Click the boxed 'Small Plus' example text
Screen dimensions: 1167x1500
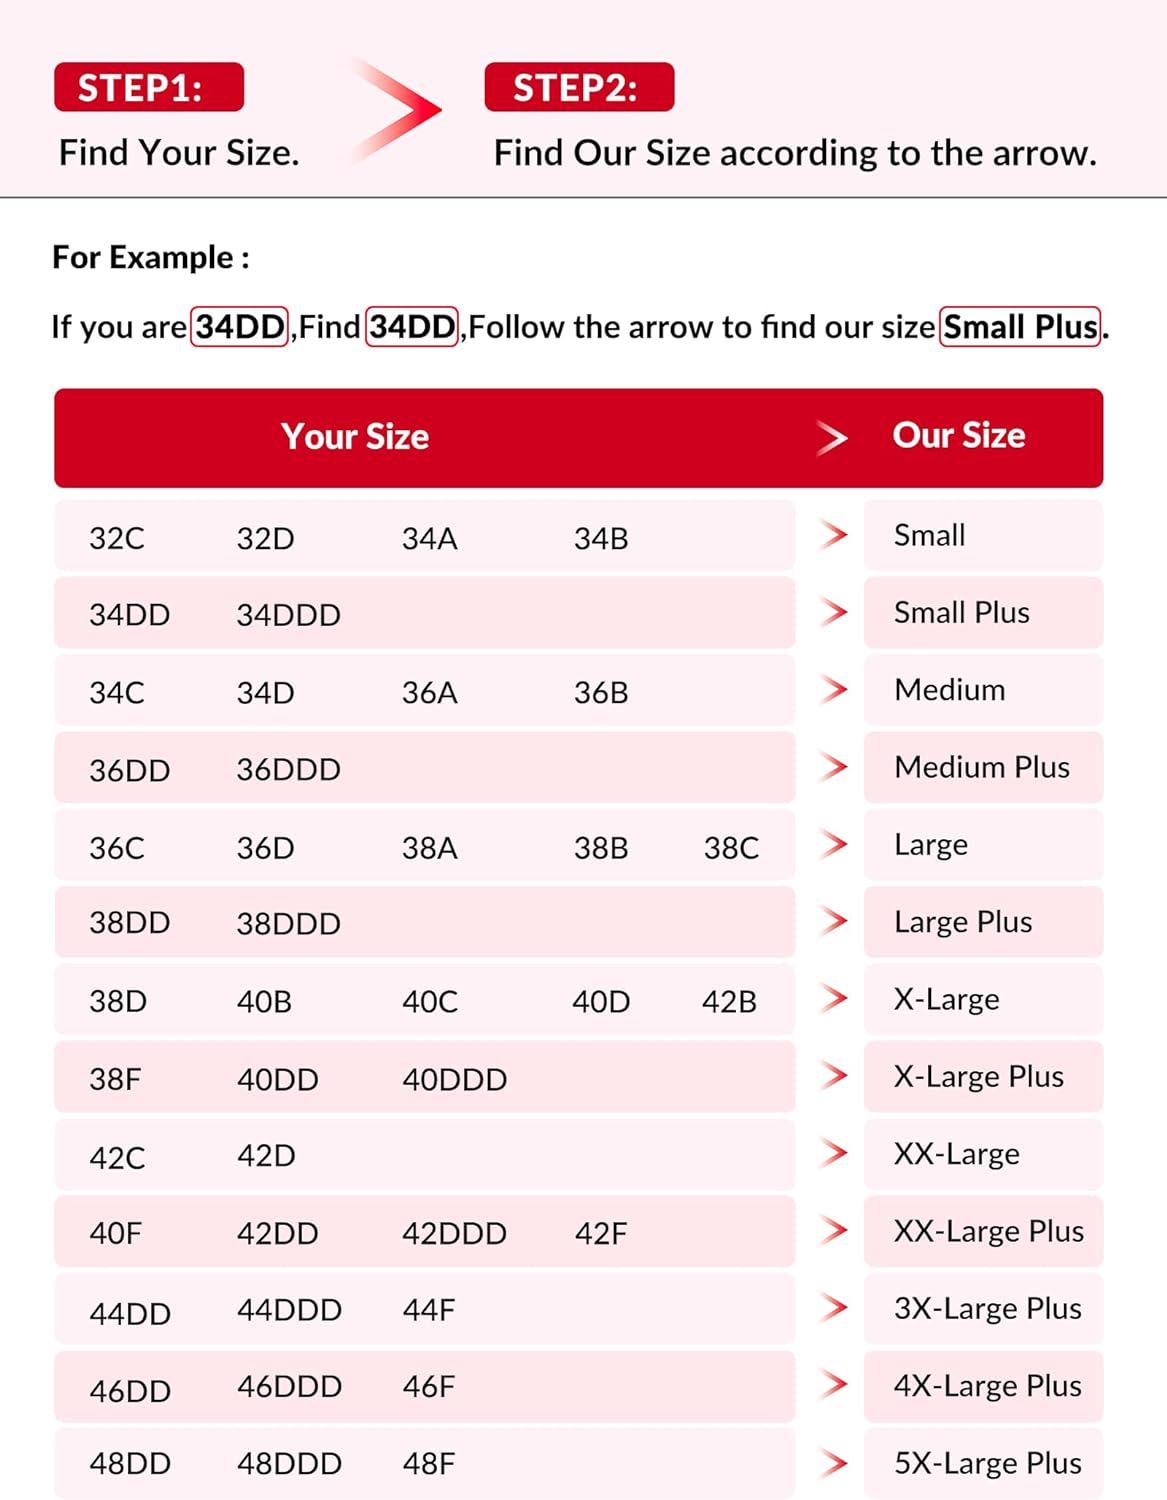pos(1020,327)
